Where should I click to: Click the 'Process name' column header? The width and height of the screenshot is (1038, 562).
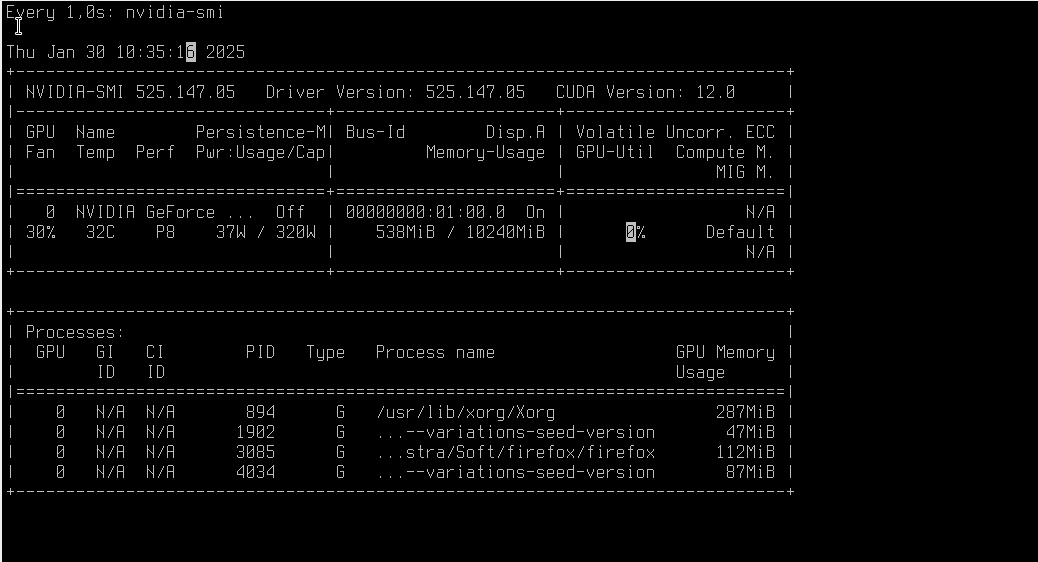(x=435, y=352)
